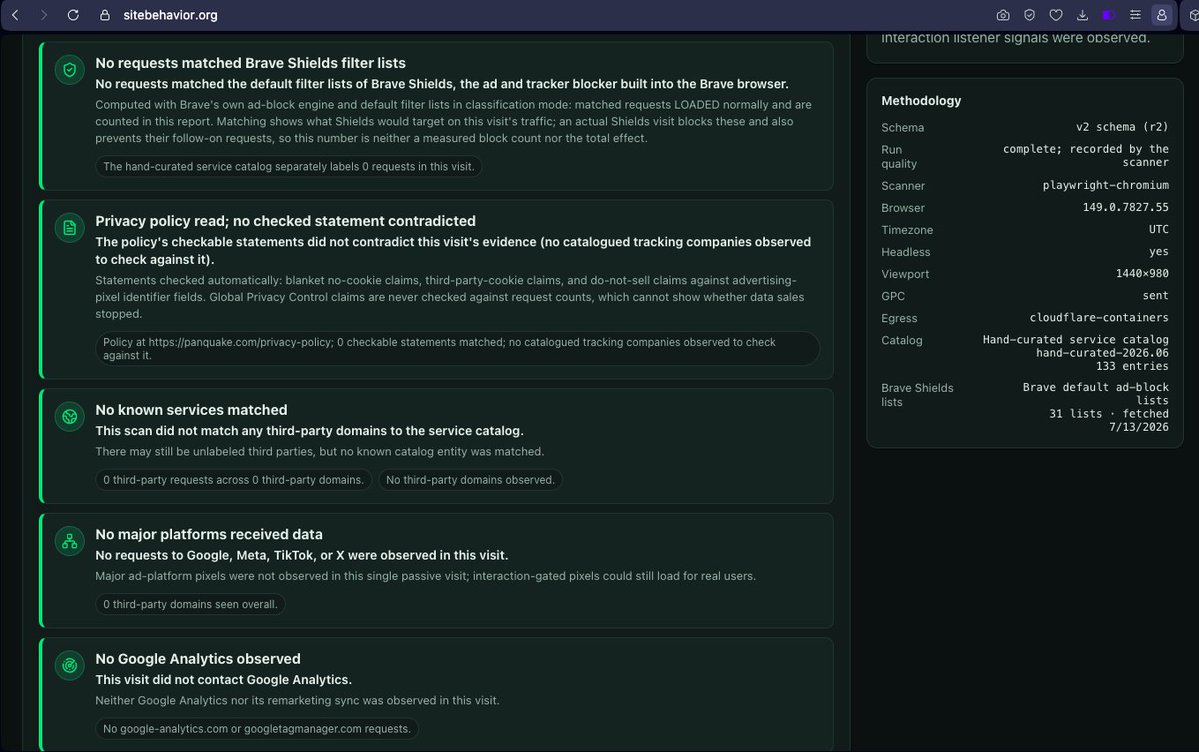
Task: Click the purple extension icon in toolbar
Action: point(1108,15)
